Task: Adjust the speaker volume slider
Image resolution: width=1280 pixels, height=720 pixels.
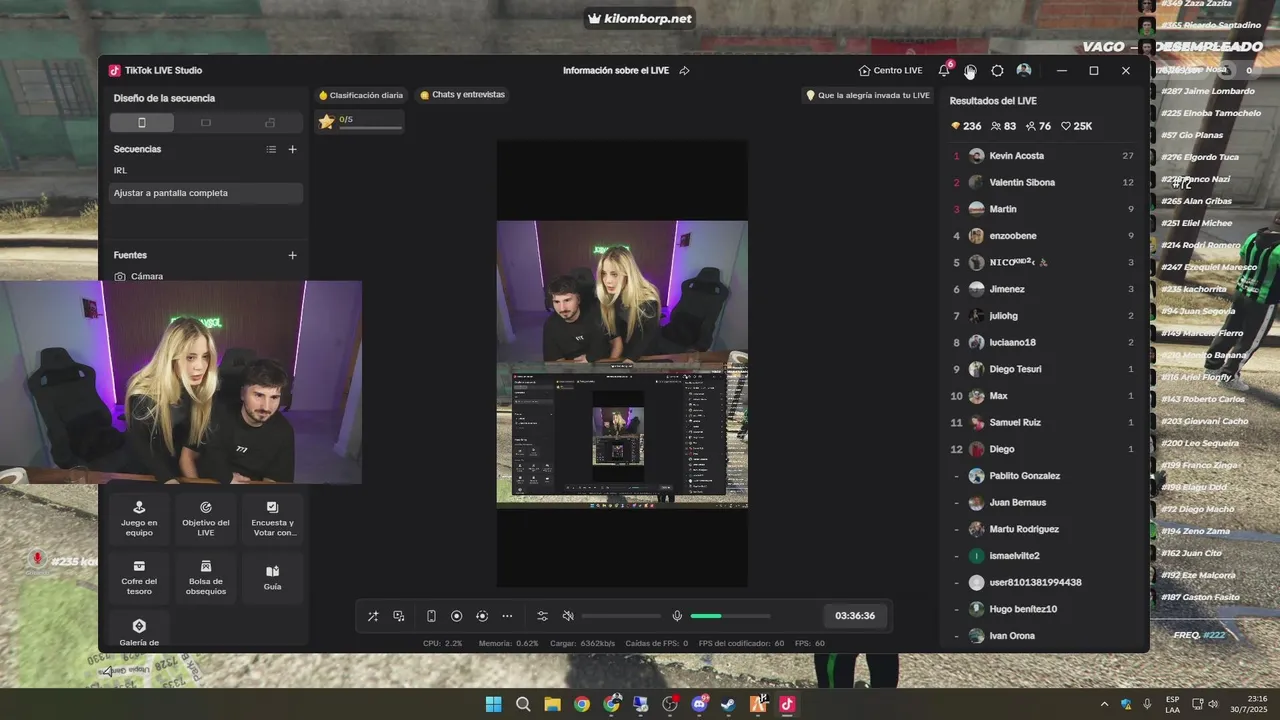Action: (621, 616)
